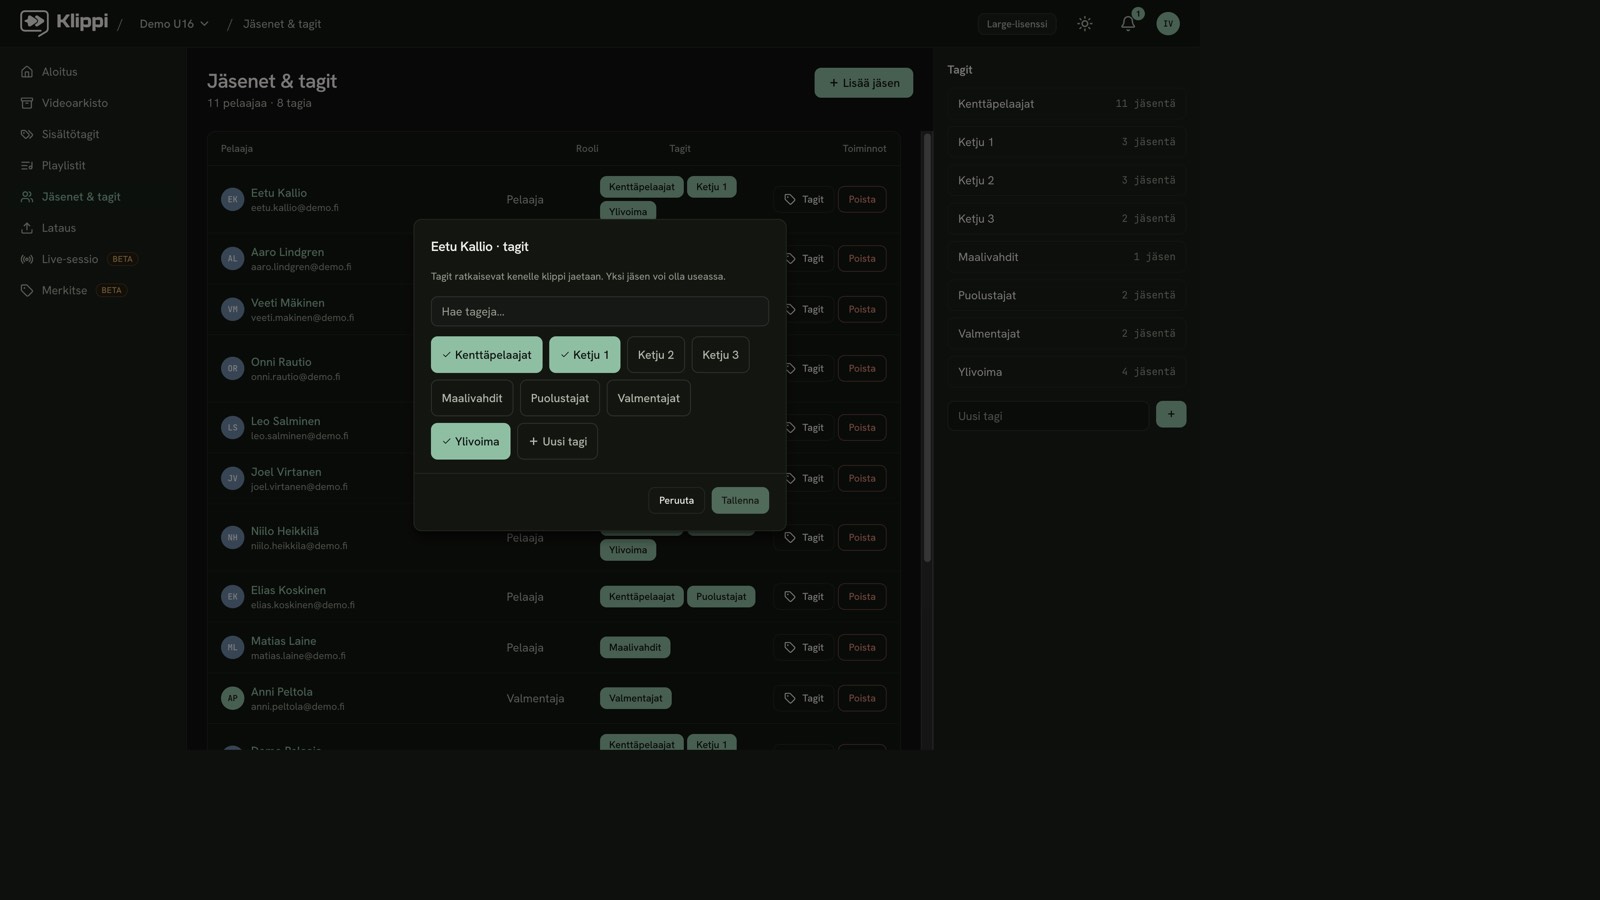
Task: Click Poista in Elias Koskinen row
Action: coord(862,597)
